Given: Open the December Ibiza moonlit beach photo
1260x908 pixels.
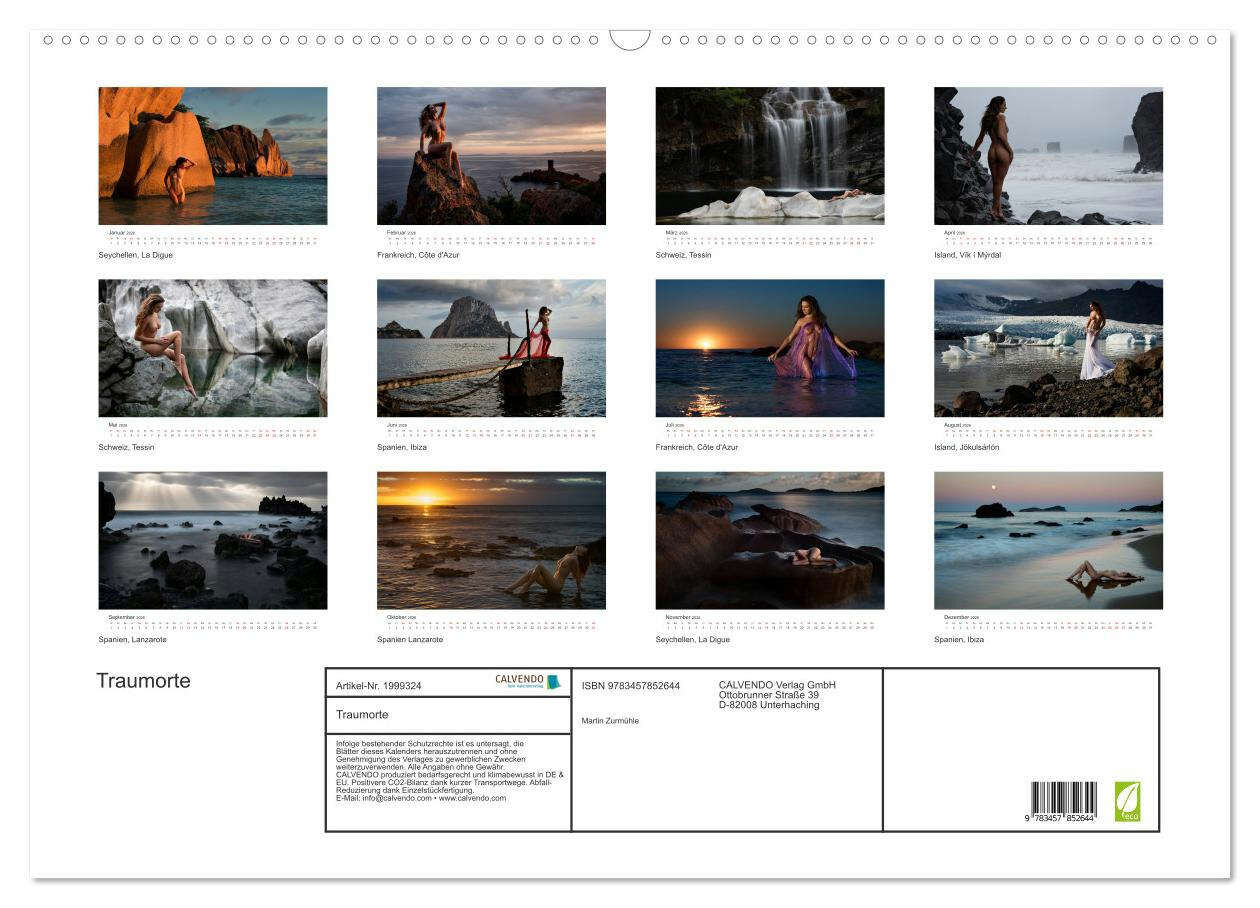Looking at the screenshot, I should point(1048,540).
